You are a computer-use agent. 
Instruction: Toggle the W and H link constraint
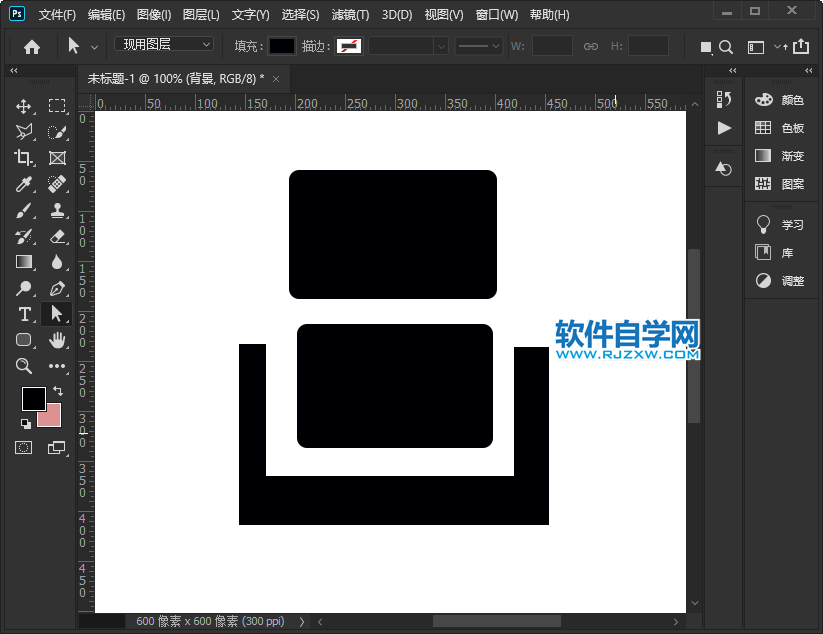(x=592, y=46)
